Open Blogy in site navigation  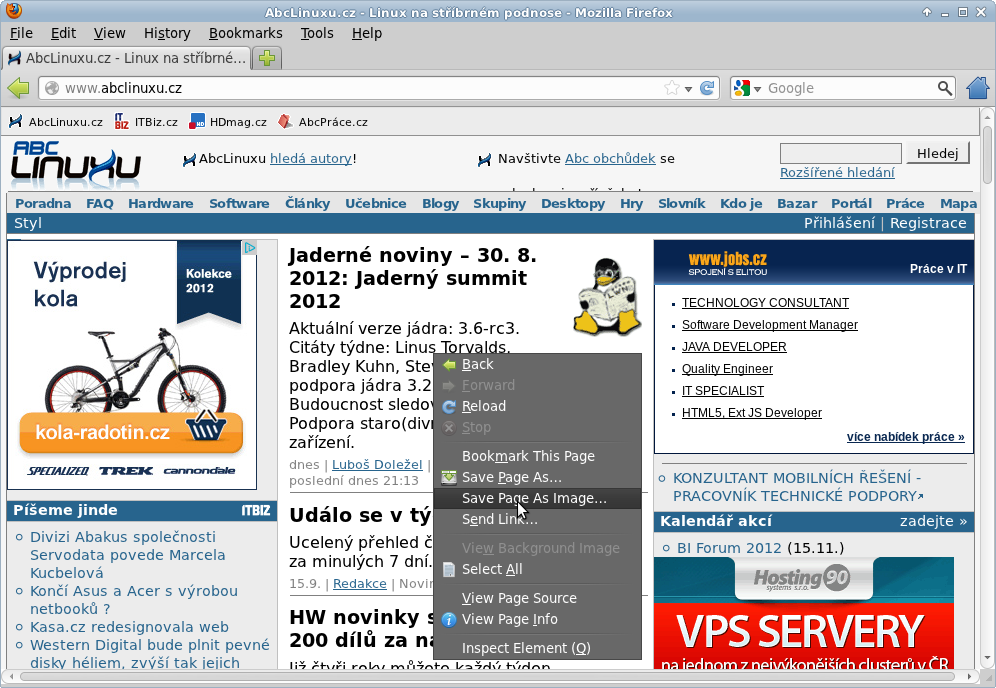[x=440, y=203]
